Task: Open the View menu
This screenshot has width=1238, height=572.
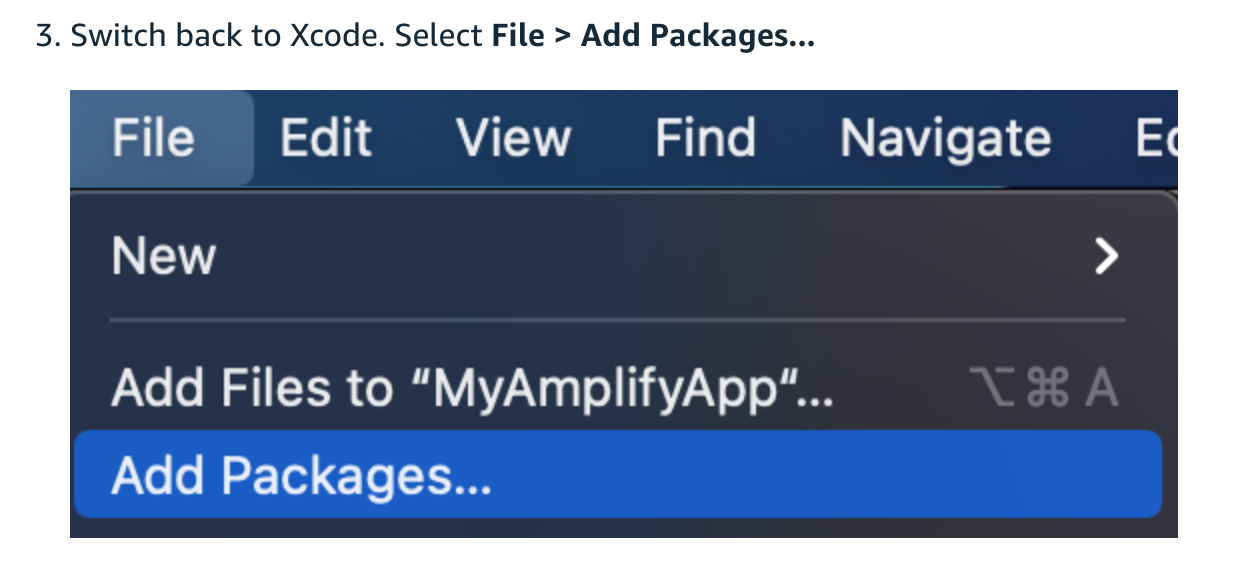Action: pos(513,138)
